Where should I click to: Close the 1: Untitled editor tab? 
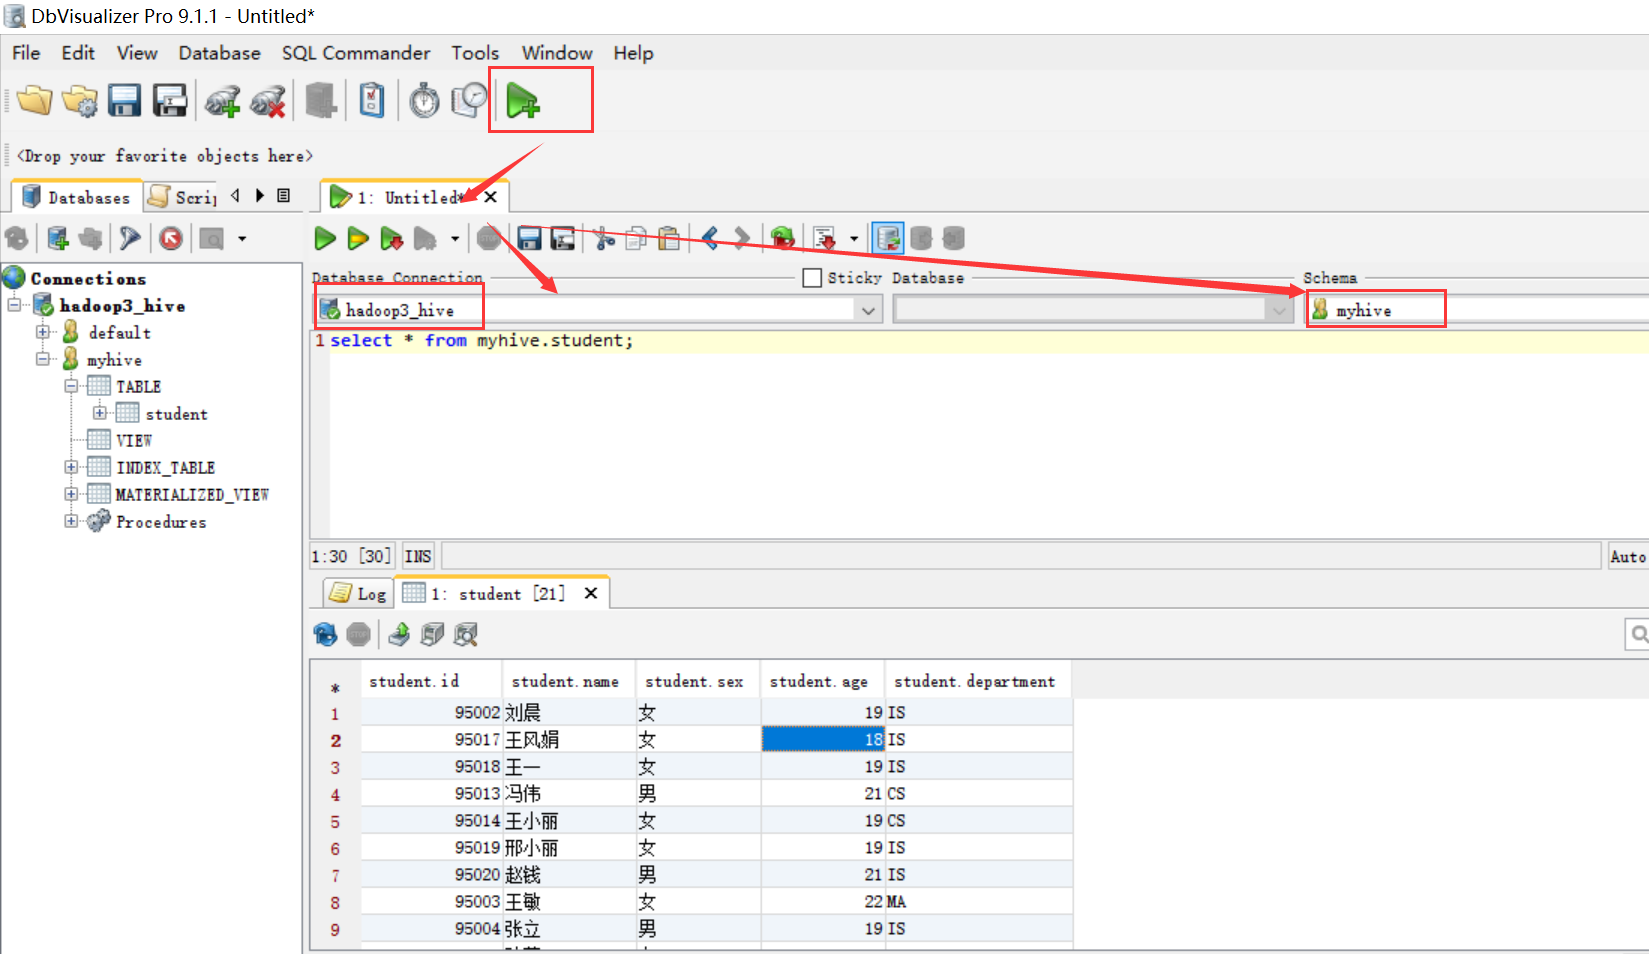coord(490,197)
